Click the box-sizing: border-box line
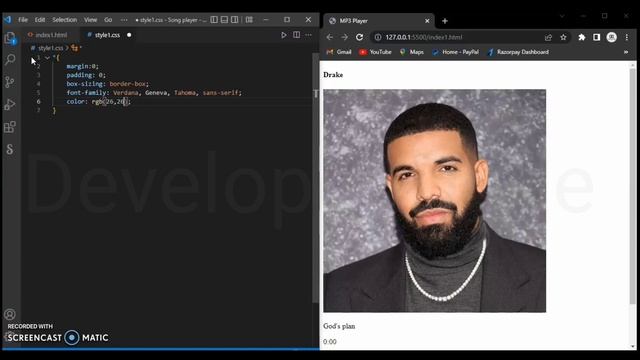Image resolution: width=640 pixels, height=360 pixels. [108, 84]
